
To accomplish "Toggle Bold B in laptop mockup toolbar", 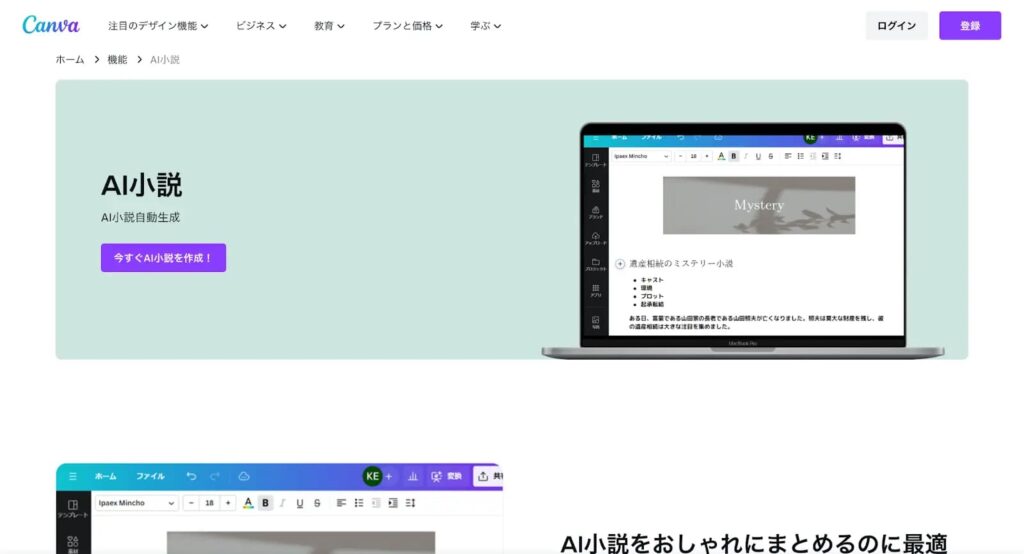I will pos(733,156).
